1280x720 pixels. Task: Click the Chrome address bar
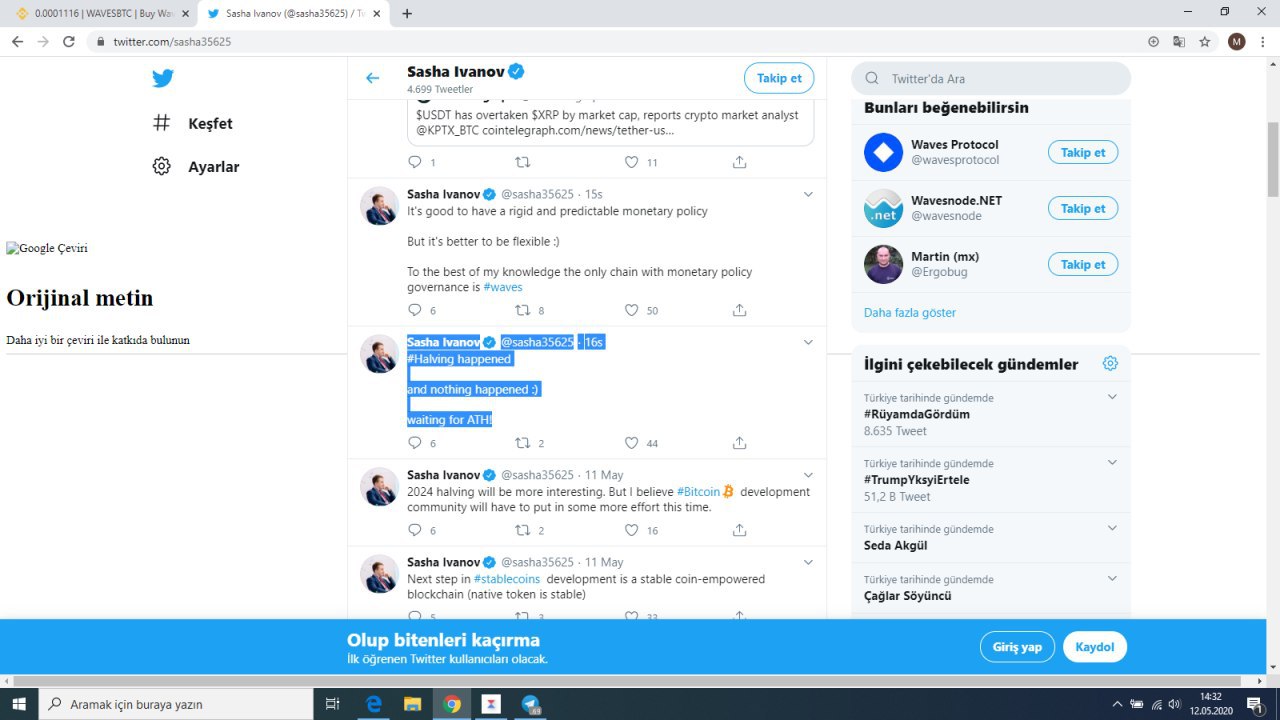pos(620,42)
